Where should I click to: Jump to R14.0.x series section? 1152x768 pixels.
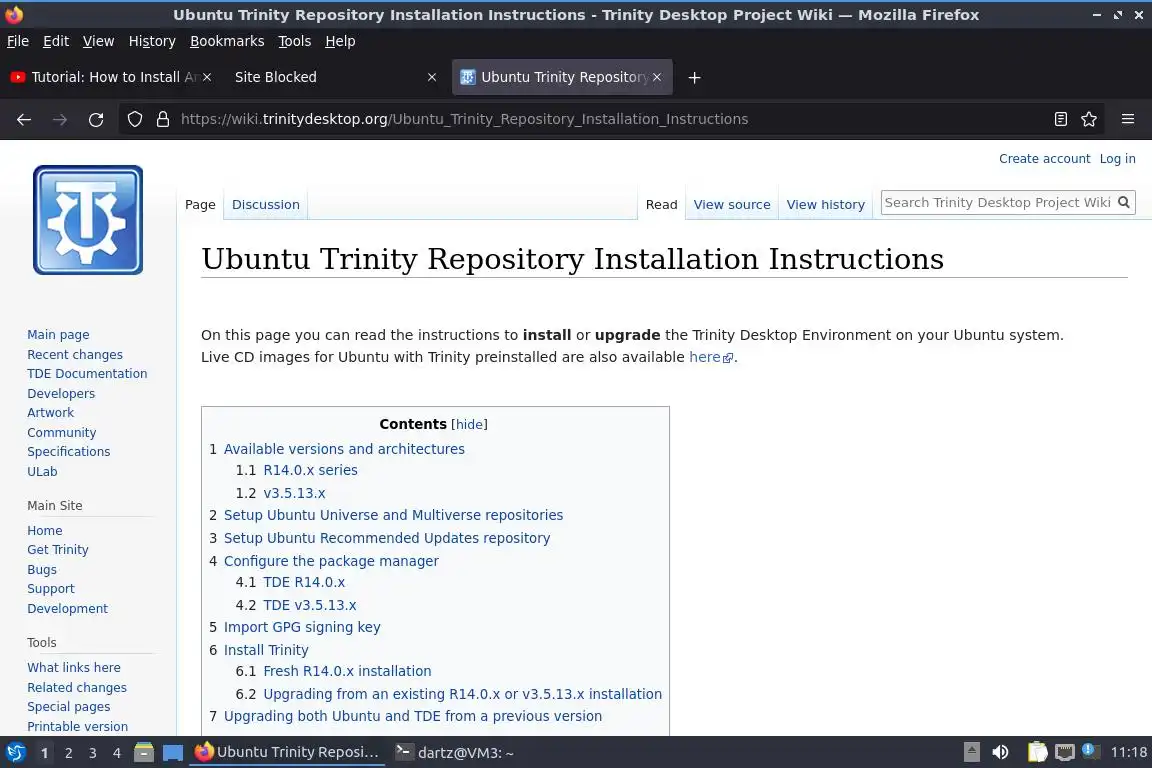pyautogui.click(x=310, y=470)
